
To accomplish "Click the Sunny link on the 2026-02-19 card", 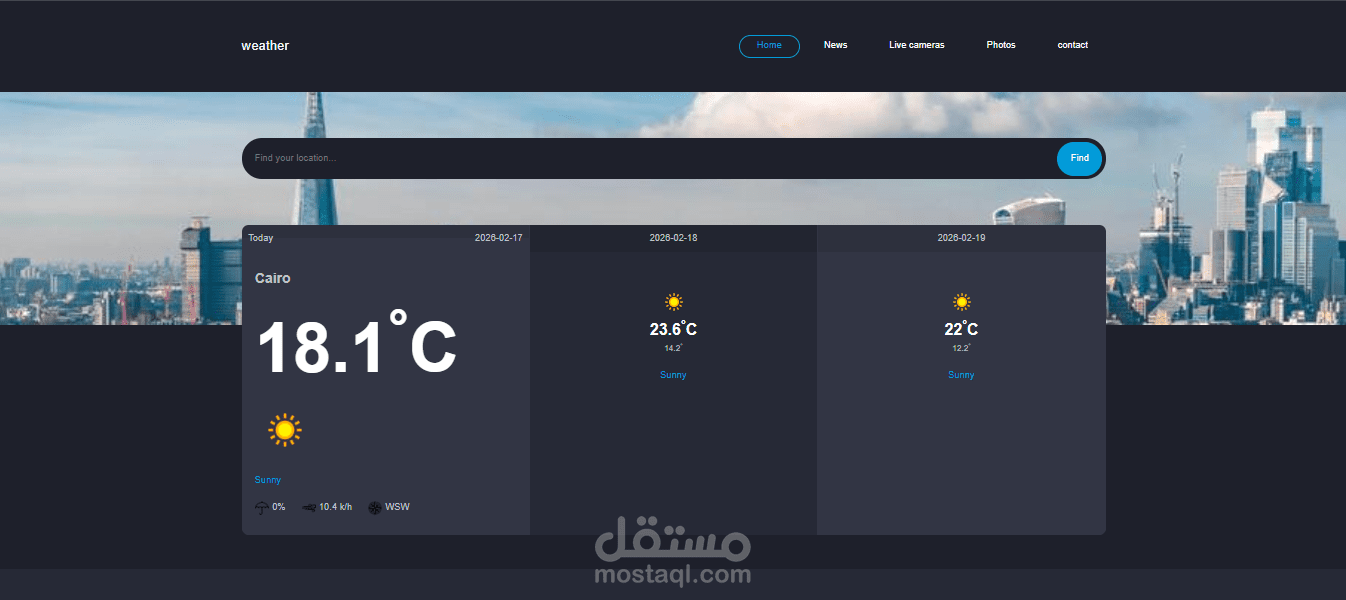I will point(961,374).
